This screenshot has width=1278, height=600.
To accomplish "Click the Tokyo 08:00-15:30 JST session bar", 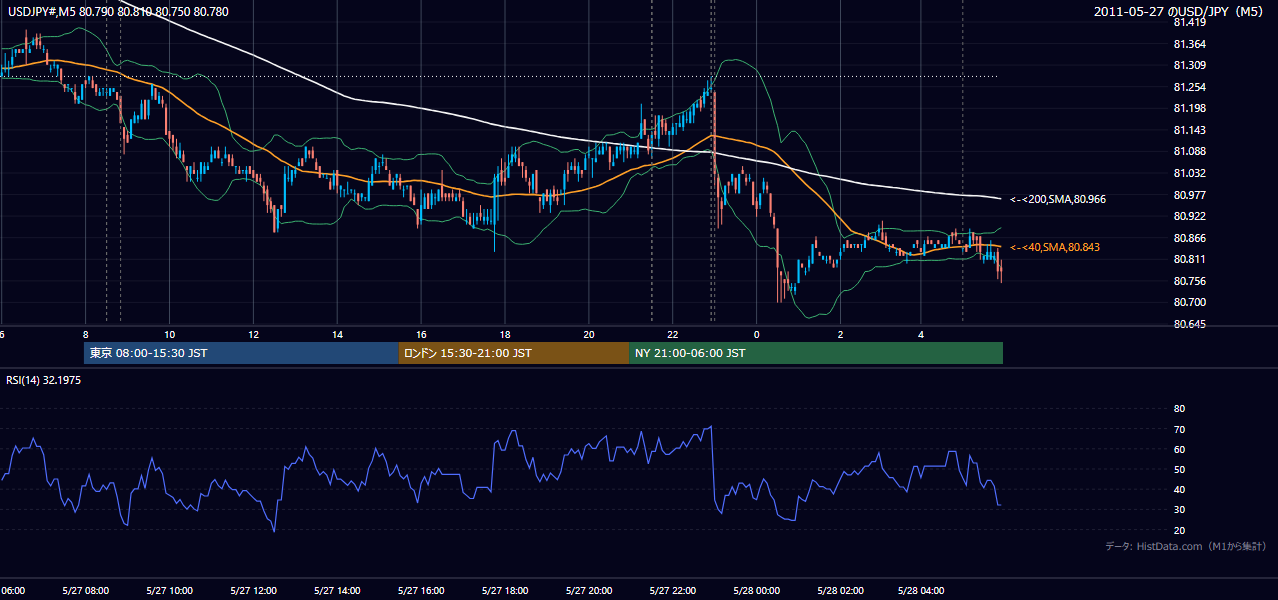I will coord(241,353).
